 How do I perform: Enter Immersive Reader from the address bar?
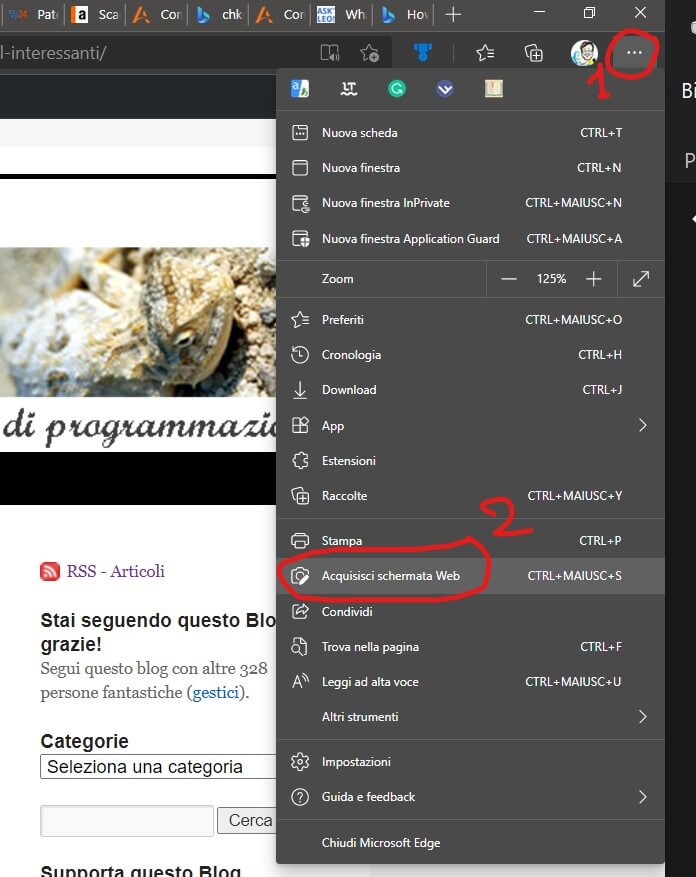(x=329, y=53)
